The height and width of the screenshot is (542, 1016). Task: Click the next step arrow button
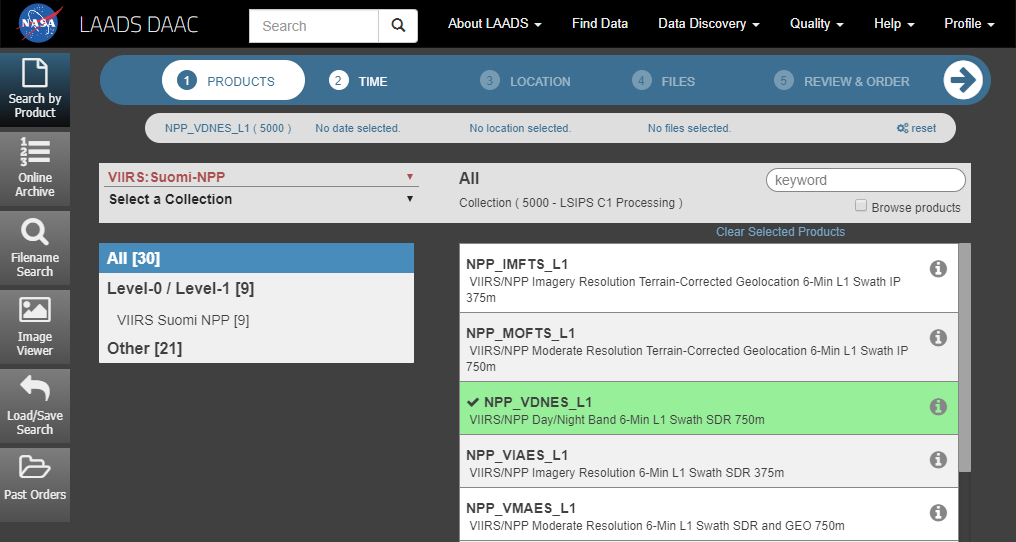pyautogui.click(x=963, y=80)
